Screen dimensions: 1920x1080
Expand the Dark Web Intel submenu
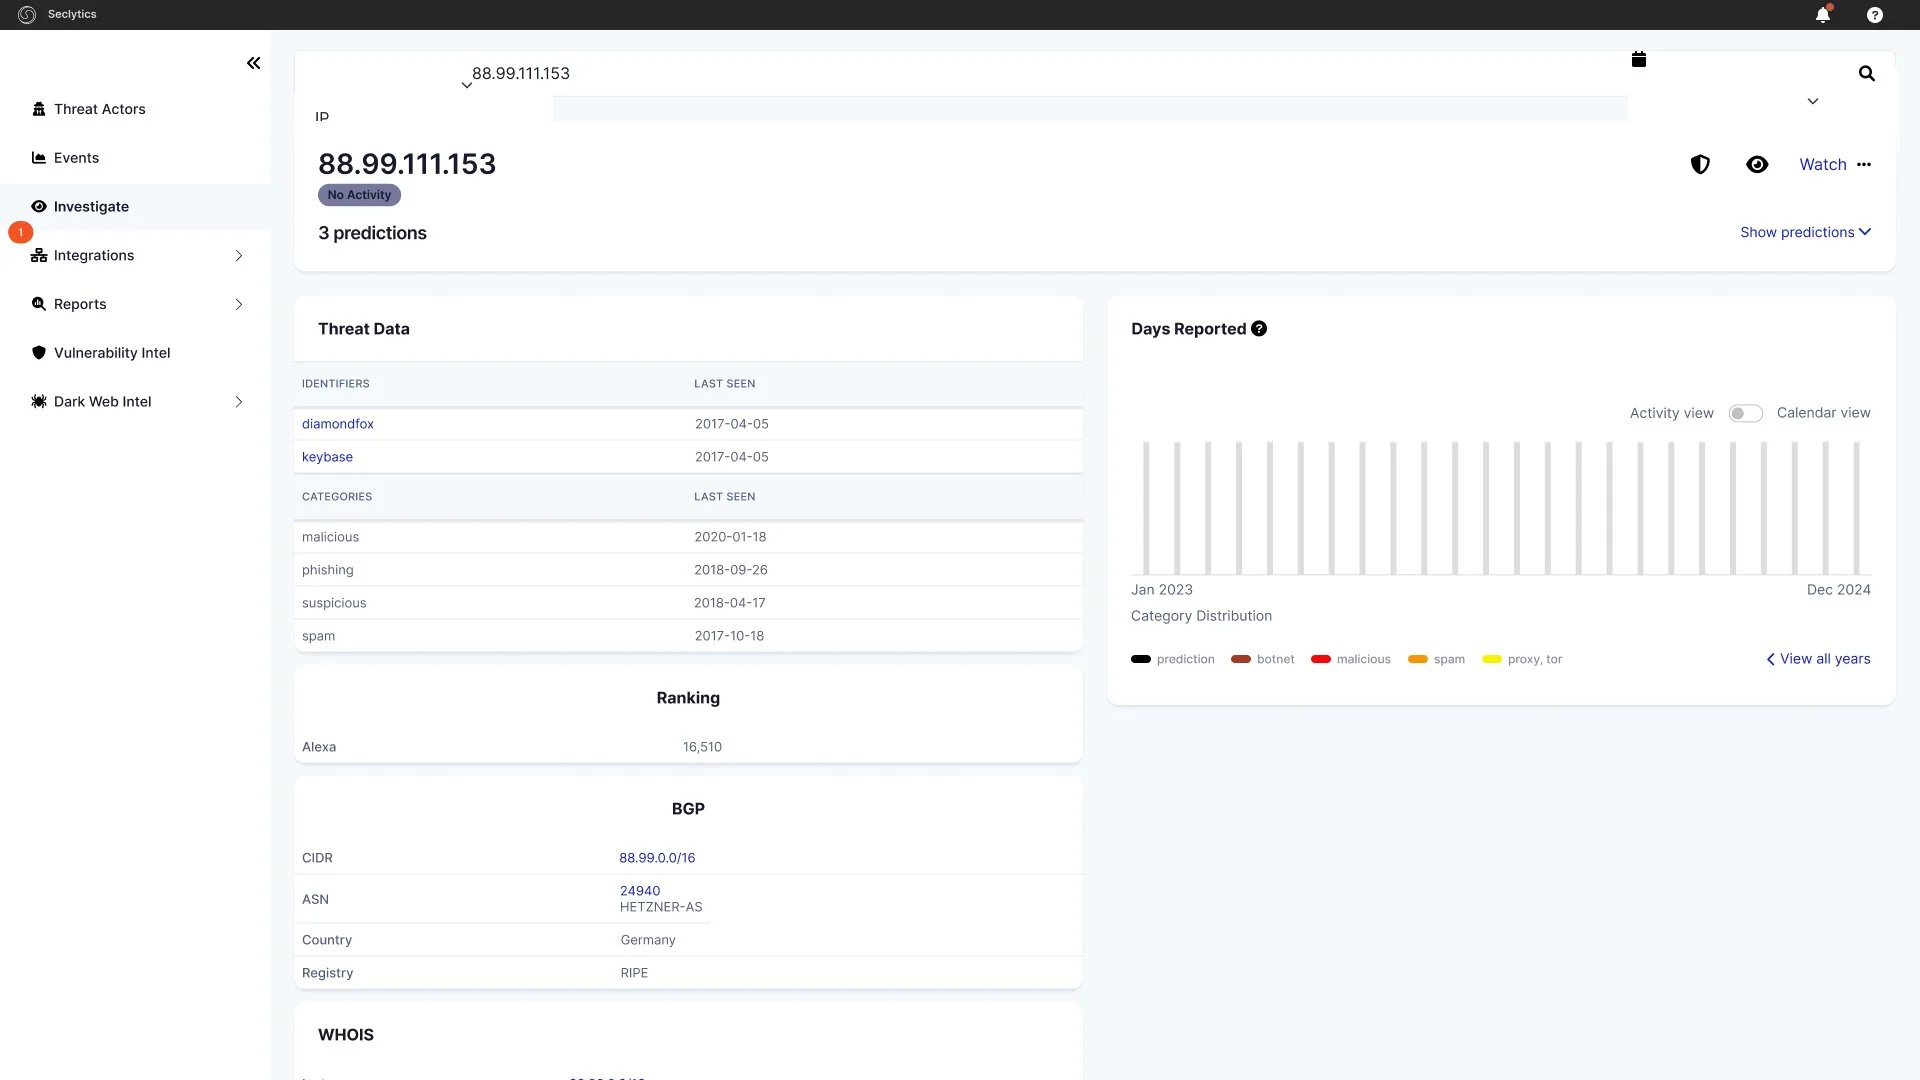[x=238, y=402]
